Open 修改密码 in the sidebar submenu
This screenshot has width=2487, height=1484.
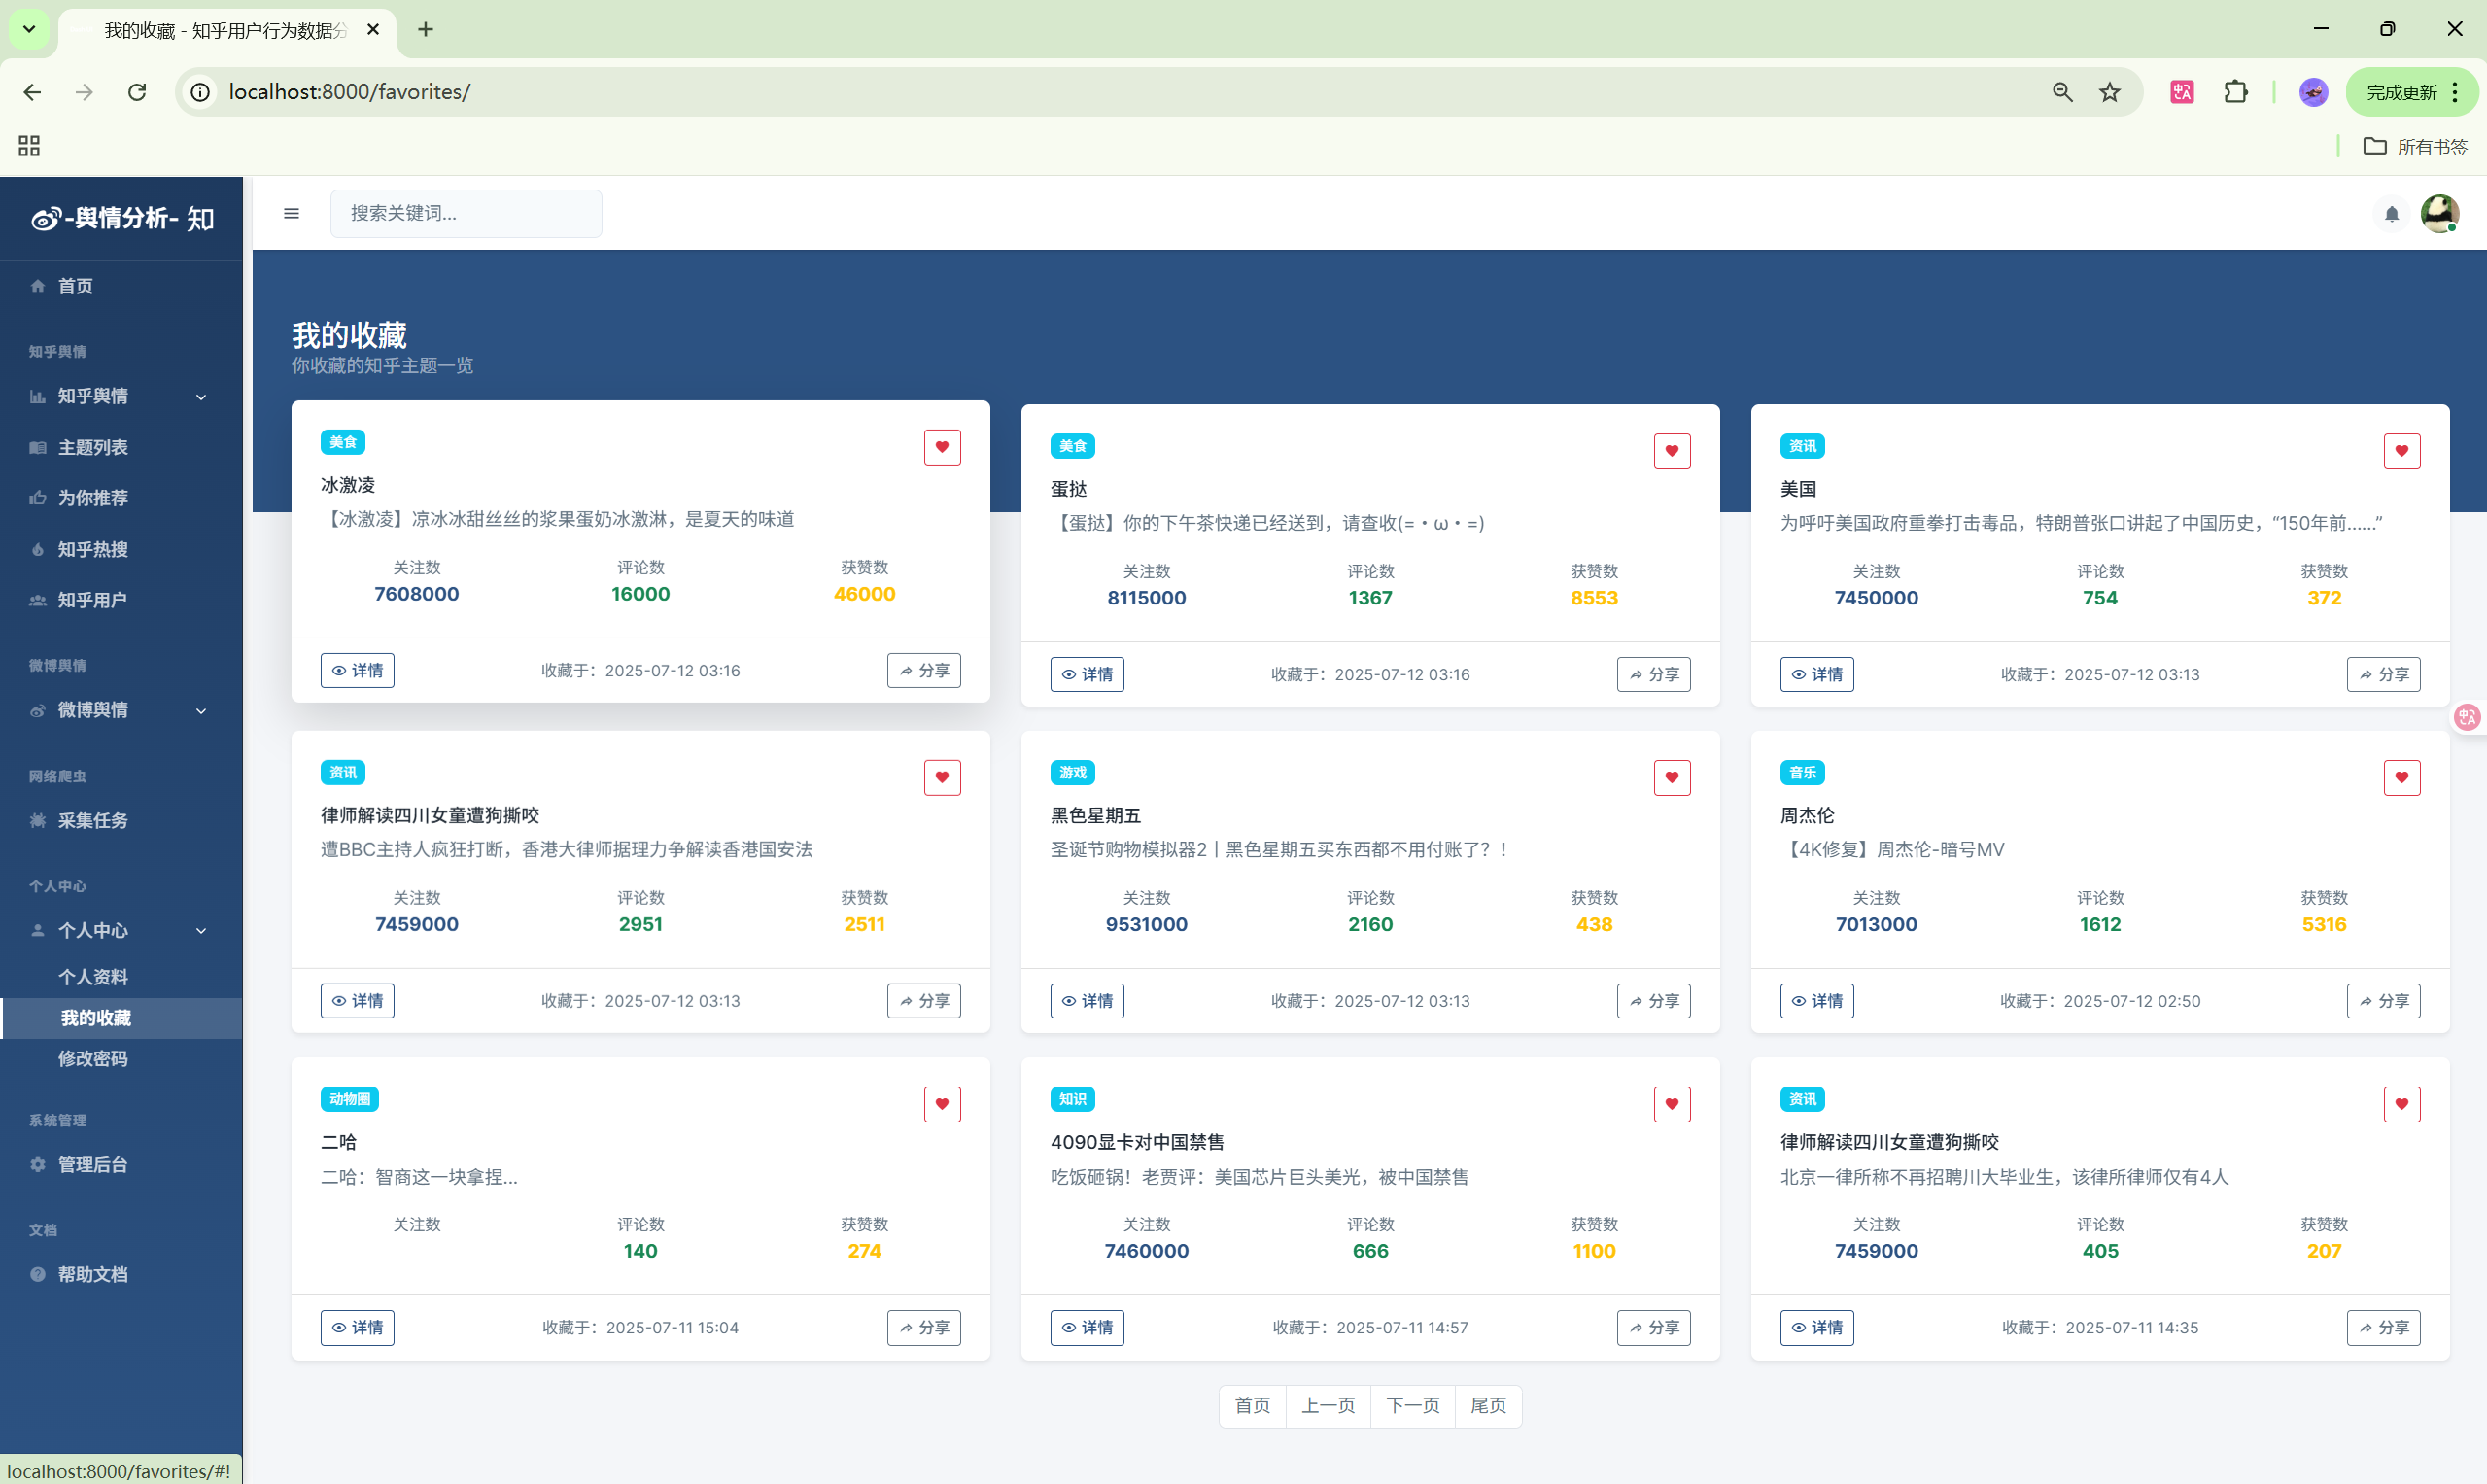92,1058
